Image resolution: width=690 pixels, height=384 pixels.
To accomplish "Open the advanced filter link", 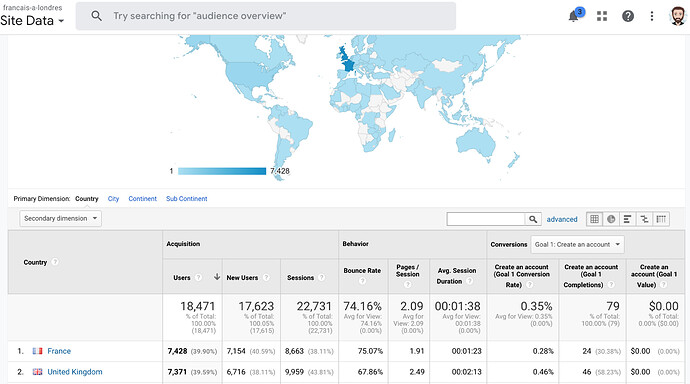I will tap(562, 219).
